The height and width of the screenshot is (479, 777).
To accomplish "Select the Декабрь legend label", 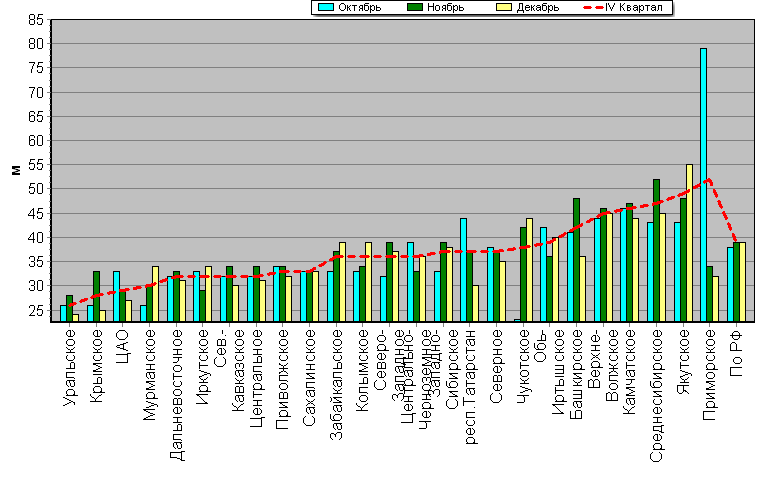I will point(538,7).
